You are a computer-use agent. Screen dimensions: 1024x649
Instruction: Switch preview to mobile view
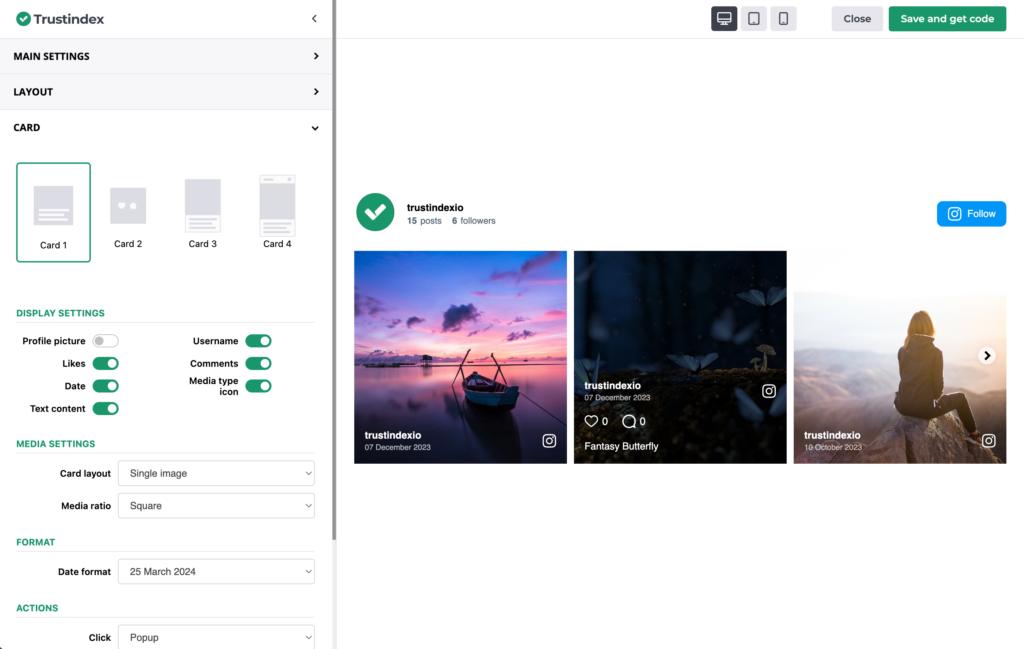783,18
